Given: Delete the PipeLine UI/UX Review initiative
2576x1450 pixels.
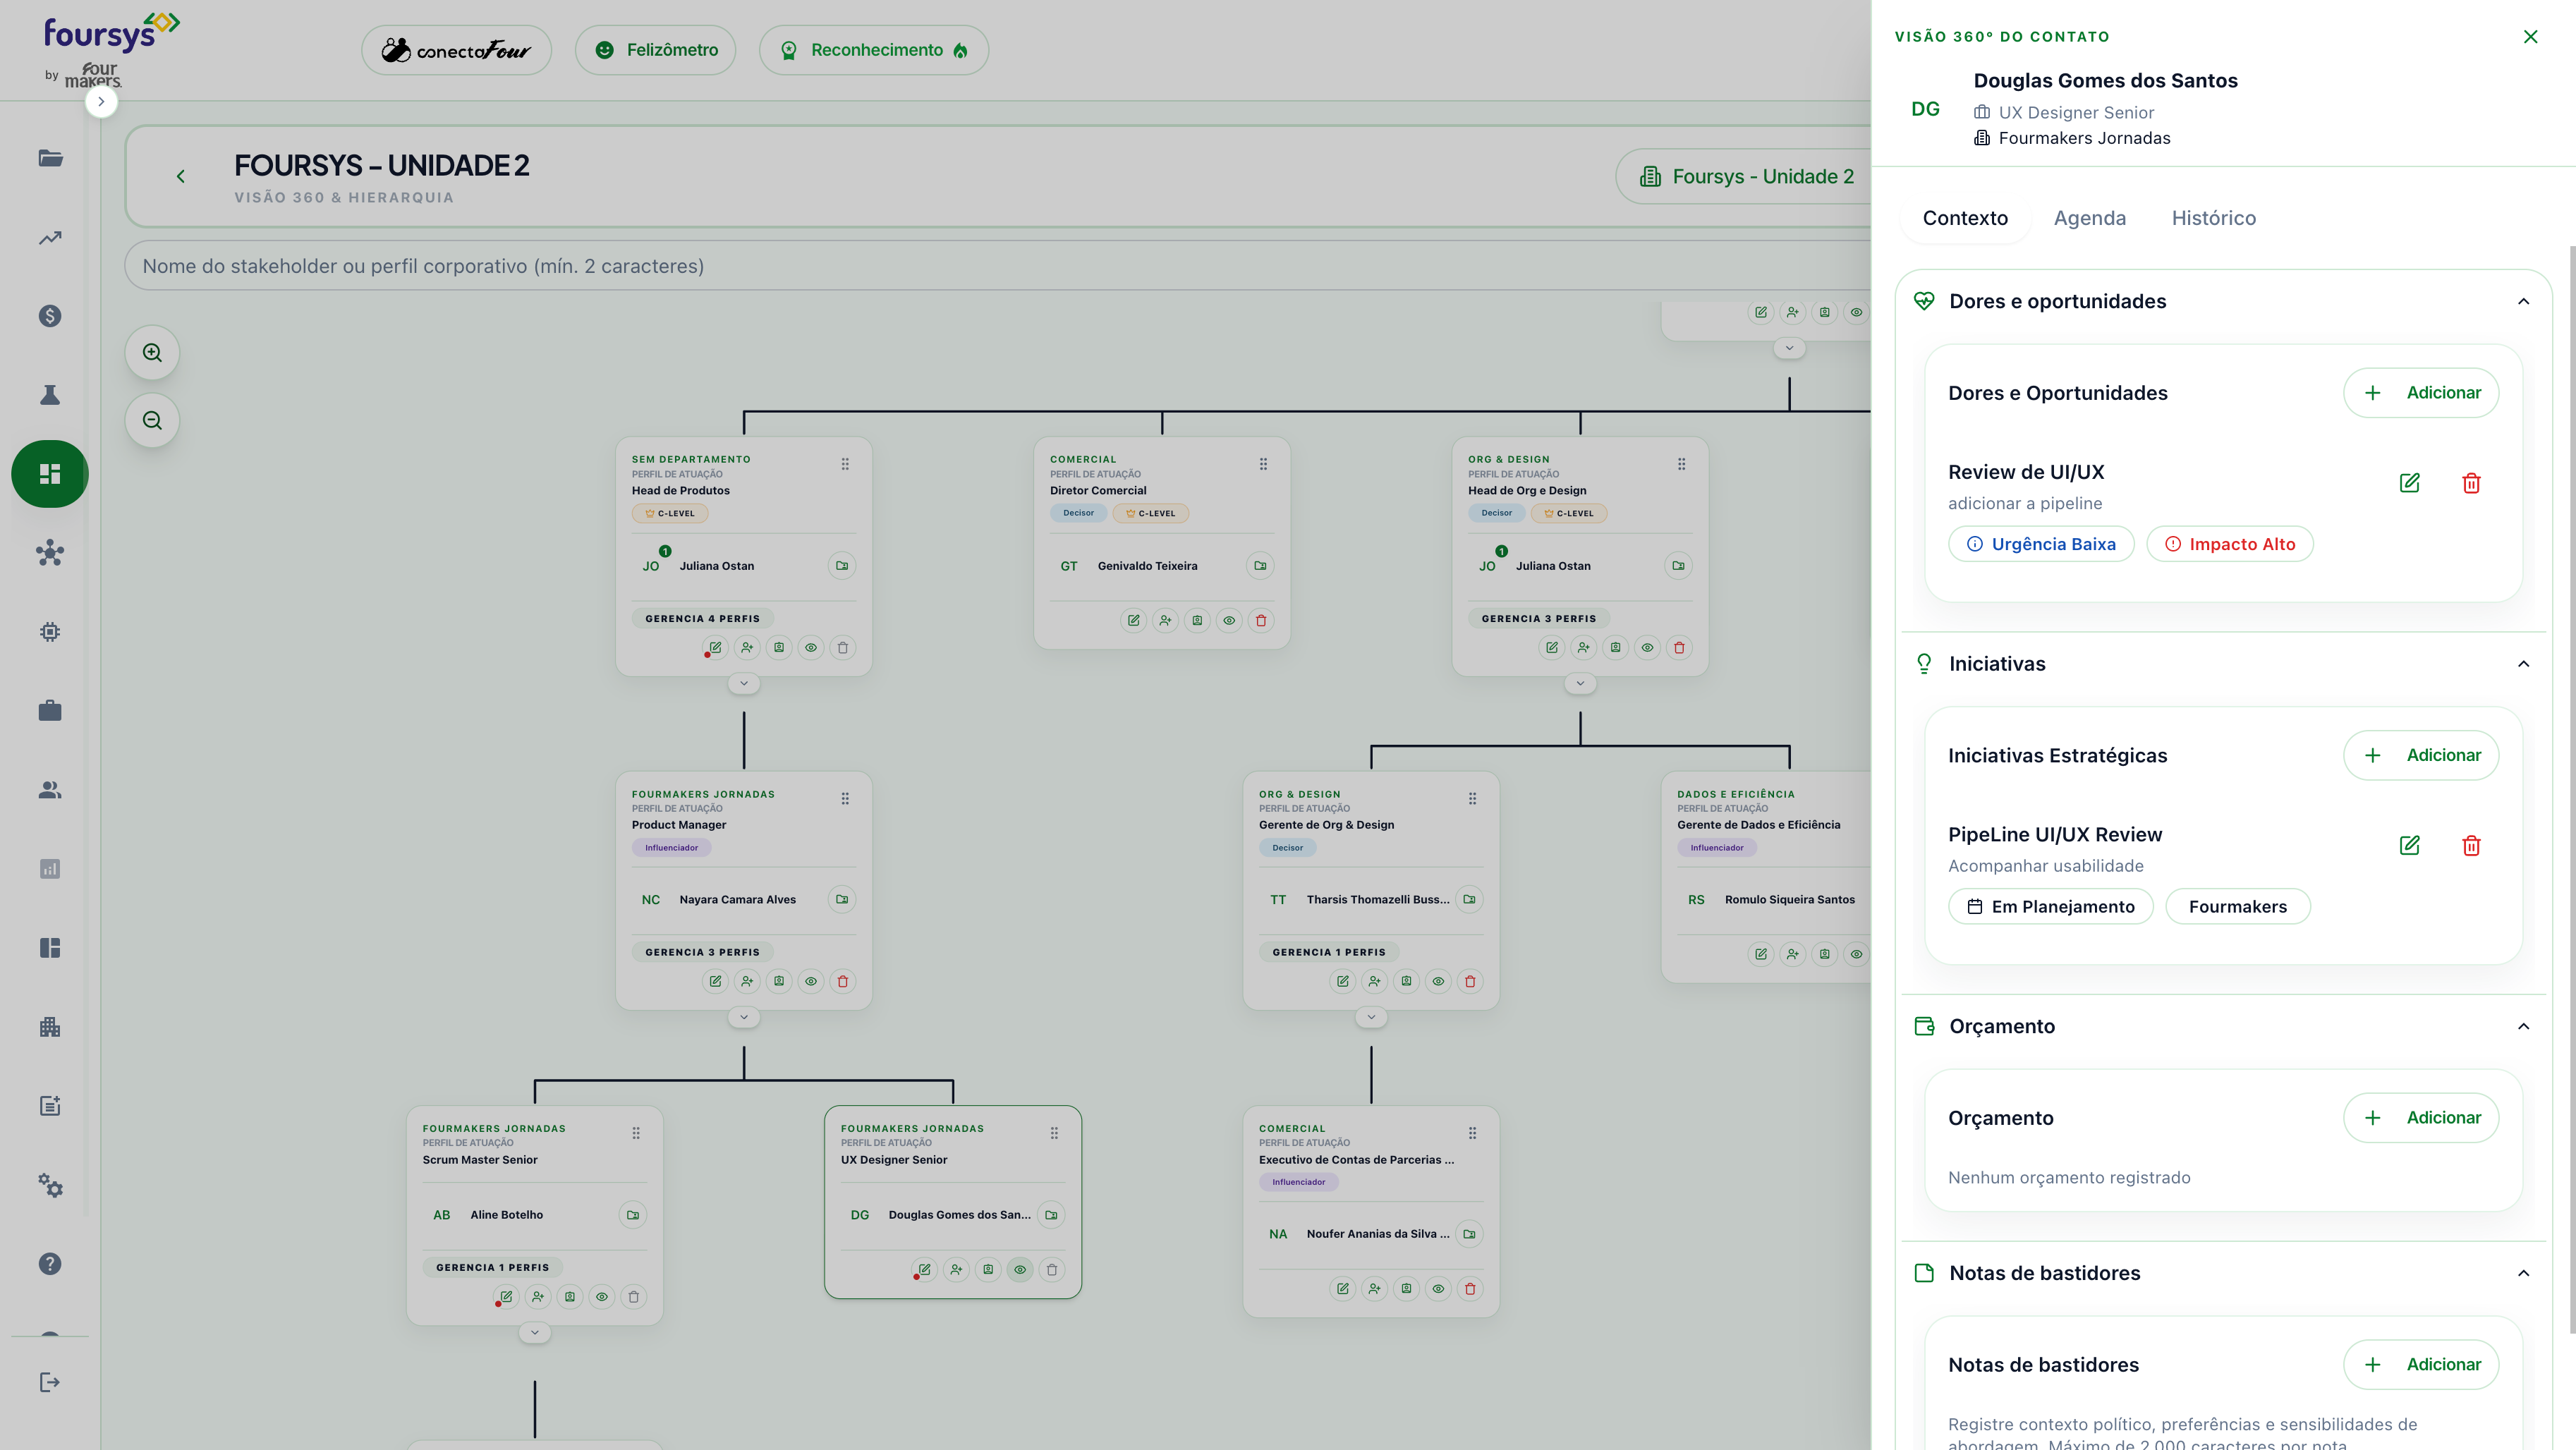Looking at the screenshot, I should coord(2471,846).
